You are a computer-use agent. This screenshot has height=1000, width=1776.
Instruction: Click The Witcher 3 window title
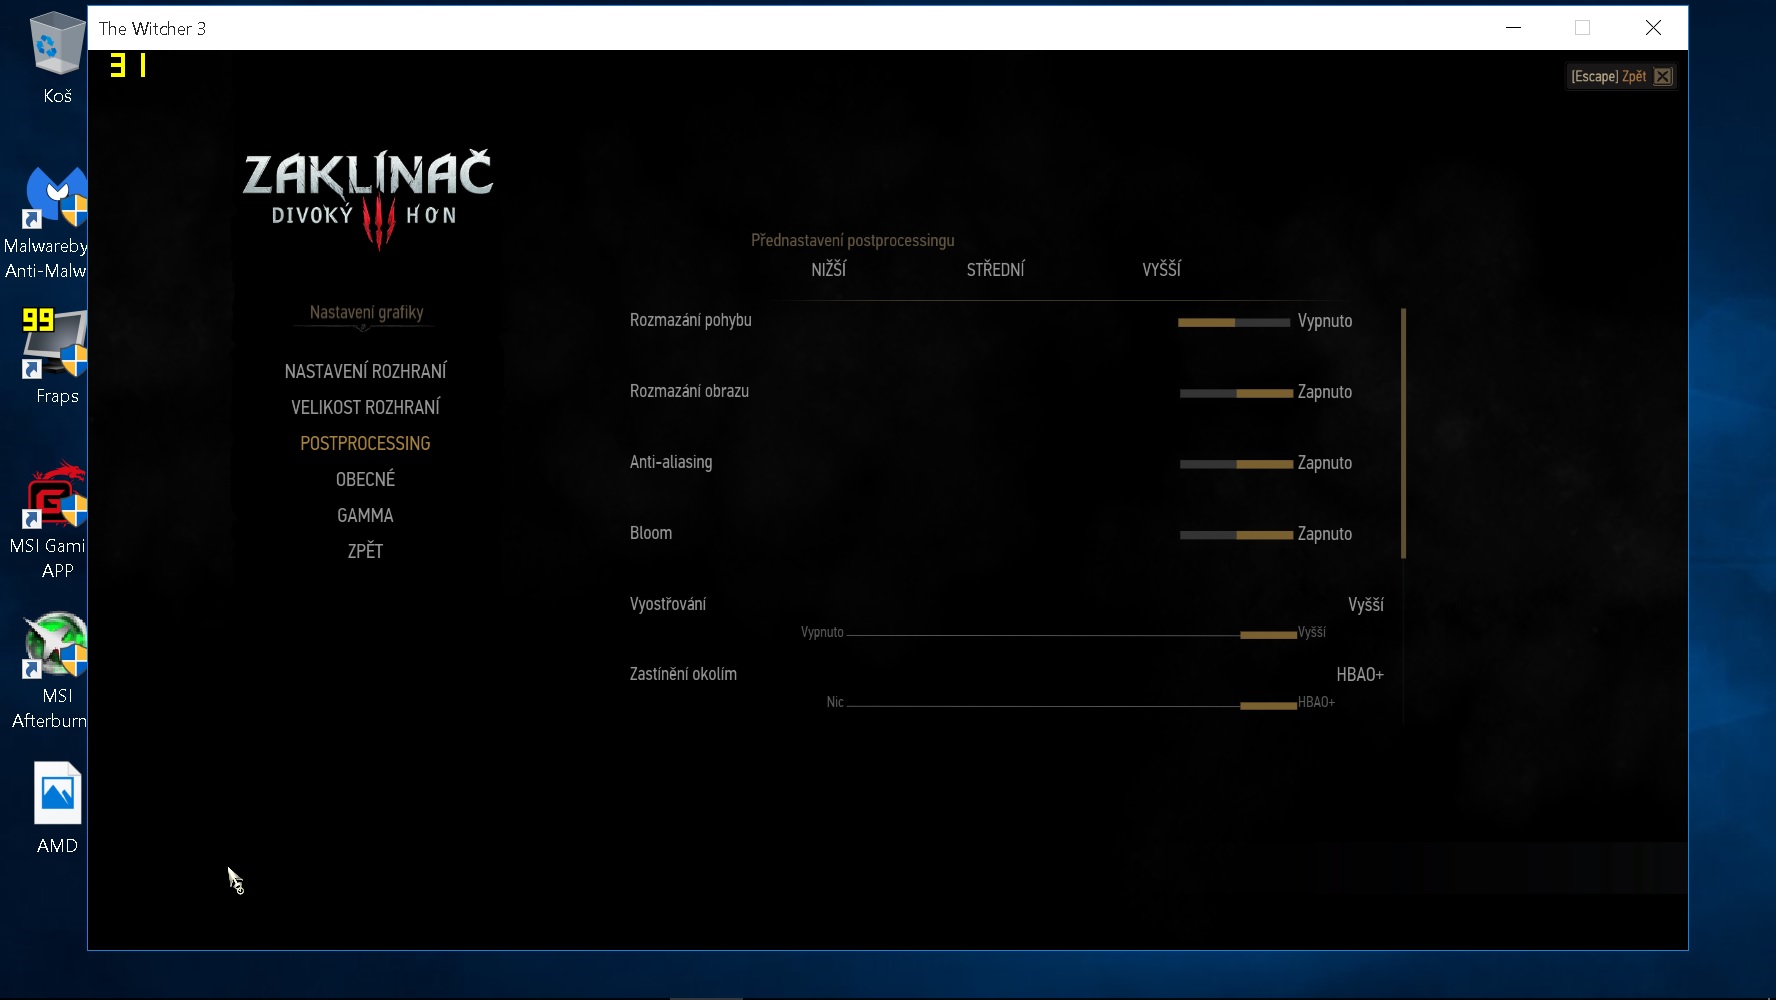point(152,29)
